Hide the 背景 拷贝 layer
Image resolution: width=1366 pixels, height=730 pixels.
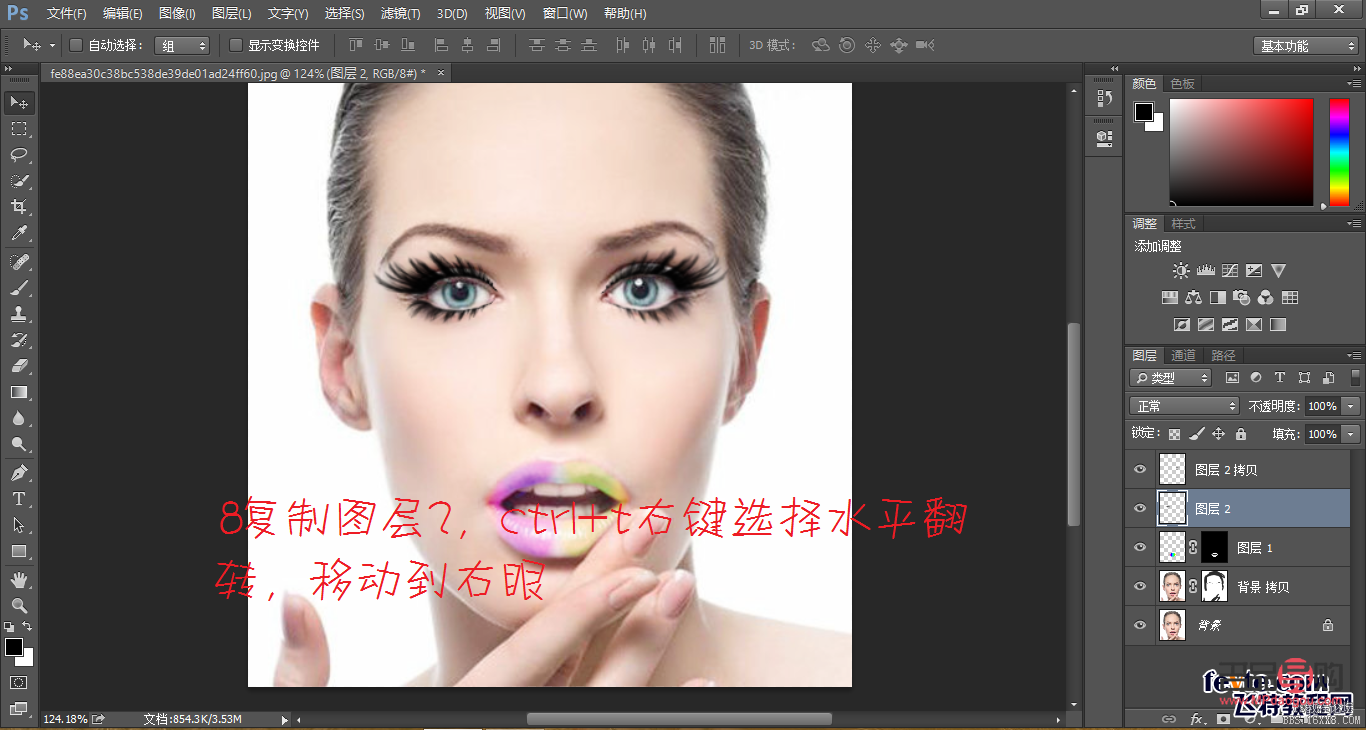[x=1139, y=586]
